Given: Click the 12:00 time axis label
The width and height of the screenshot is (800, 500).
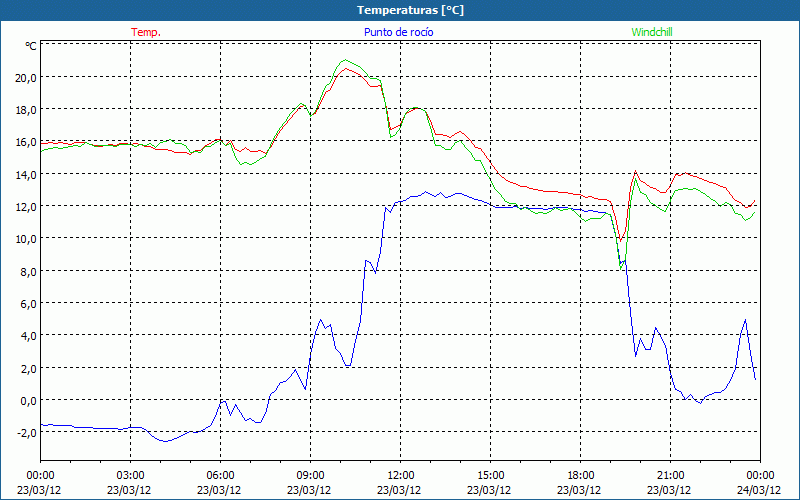Looking at the screenshot, I should [401, 476].
